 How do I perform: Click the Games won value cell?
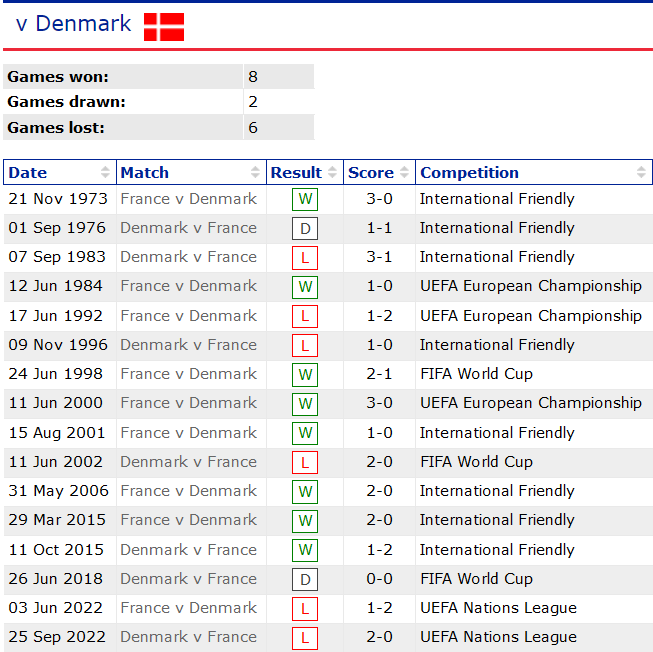(x=278, y=77)
